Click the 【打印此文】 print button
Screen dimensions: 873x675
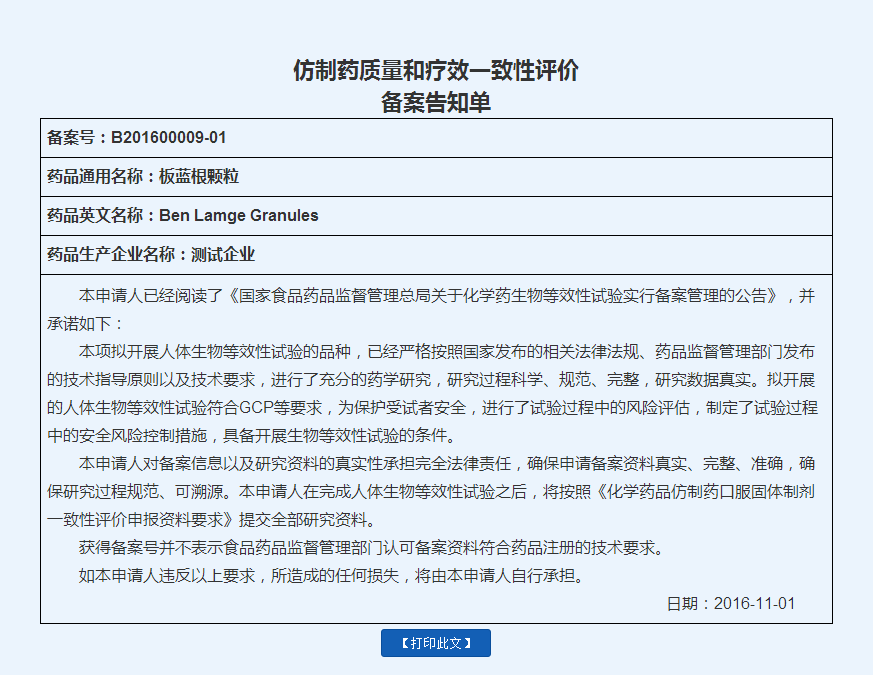coord(435,643)
